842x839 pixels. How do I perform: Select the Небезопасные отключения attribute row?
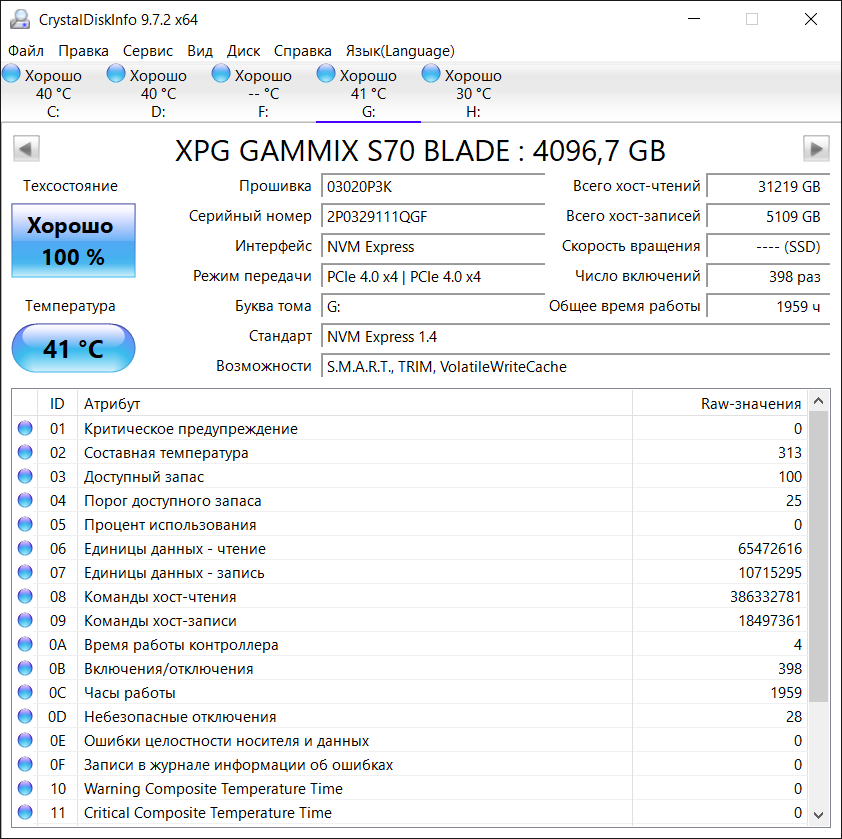click(x=409, y=717)
